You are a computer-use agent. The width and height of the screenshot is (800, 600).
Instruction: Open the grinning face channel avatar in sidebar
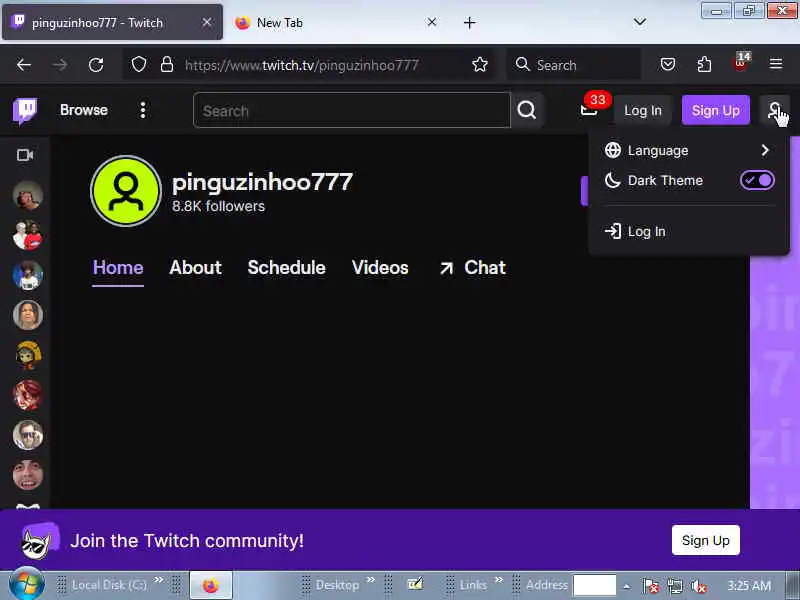click(28, 474)
